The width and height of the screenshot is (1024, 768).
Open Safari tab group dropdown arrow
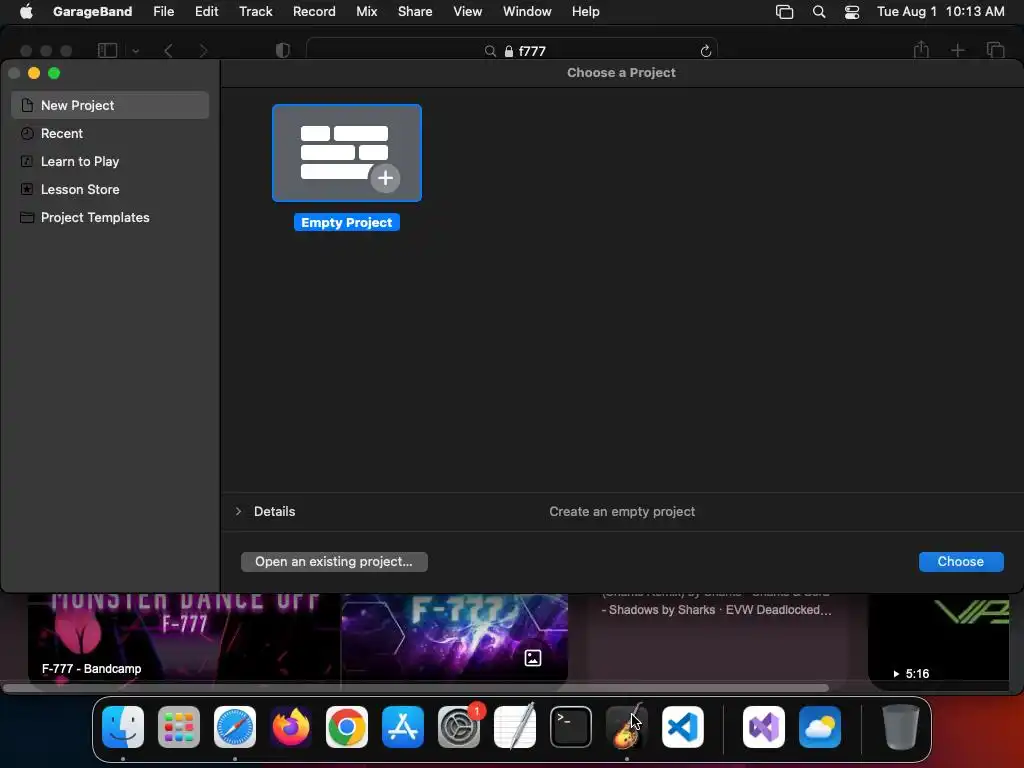tap(136, 51)
